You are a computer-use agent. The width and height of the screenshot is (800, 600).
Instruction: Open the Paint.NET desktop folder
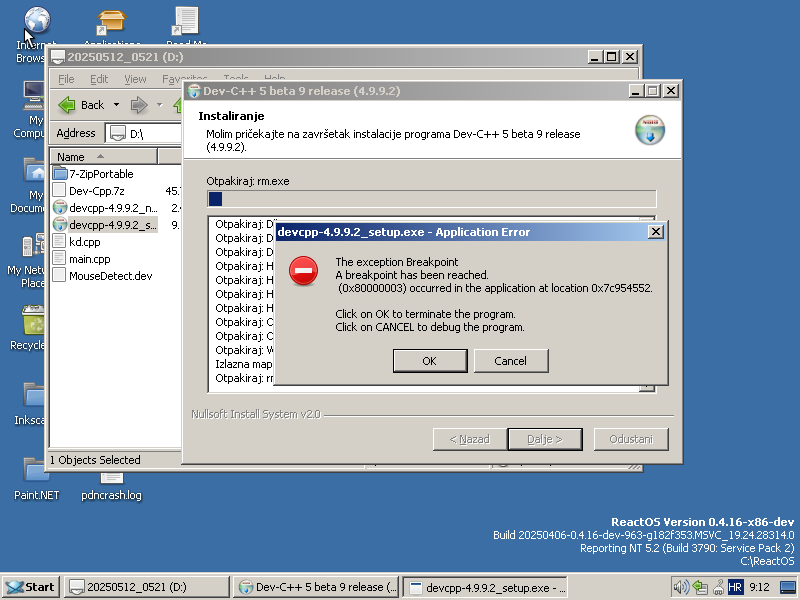pos(36,479)
